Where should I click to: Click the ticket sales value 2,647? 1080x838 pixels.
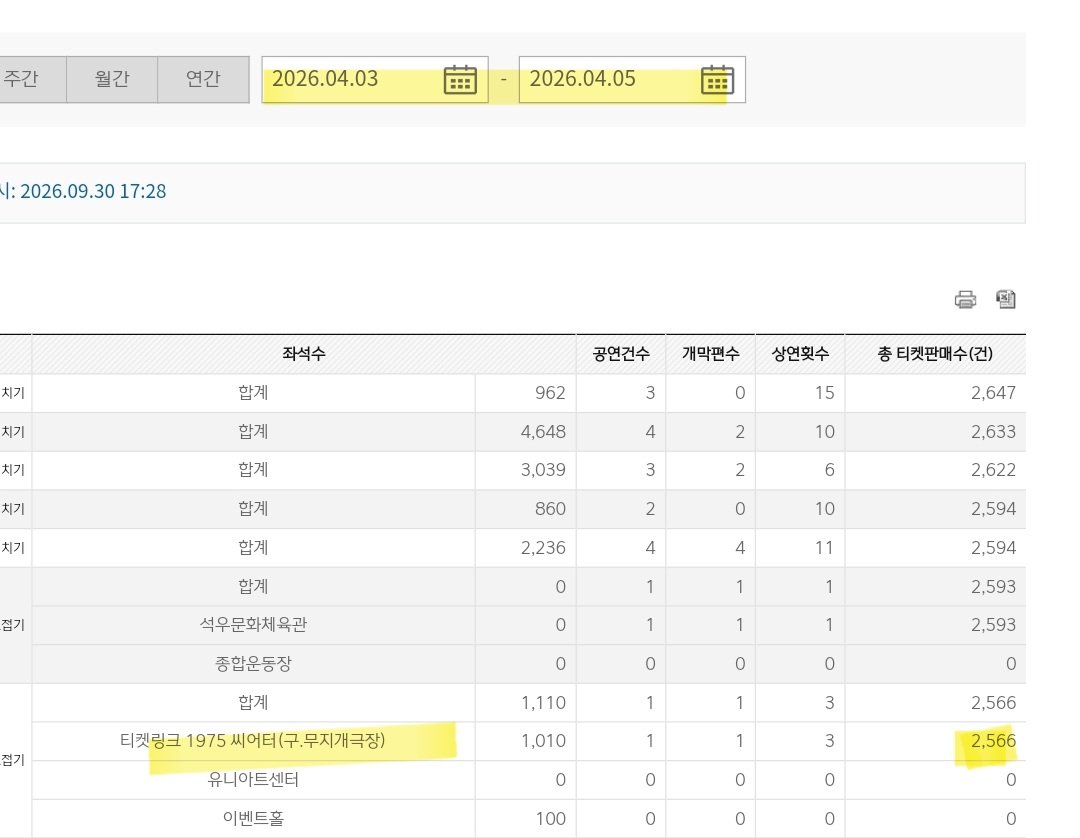(x=993, y=393)
